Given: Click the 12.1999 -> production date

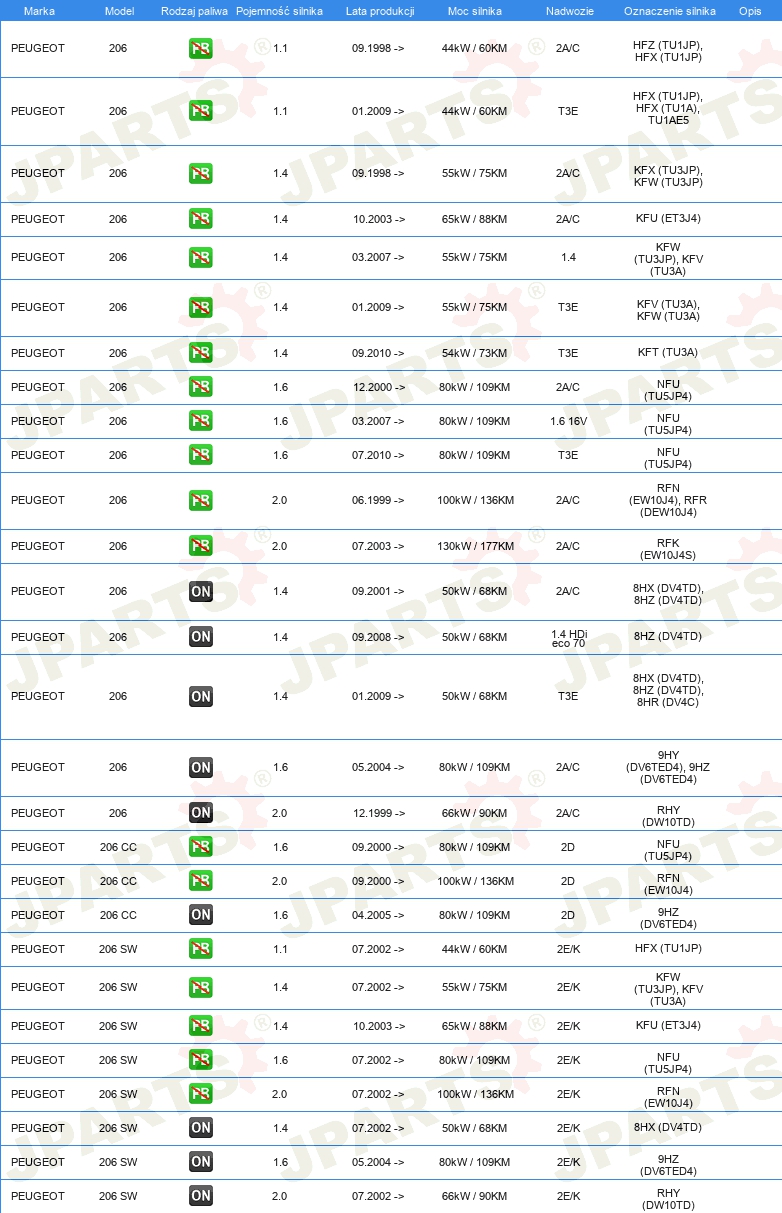Looking at the screenshot, I should tap(379, 813).
